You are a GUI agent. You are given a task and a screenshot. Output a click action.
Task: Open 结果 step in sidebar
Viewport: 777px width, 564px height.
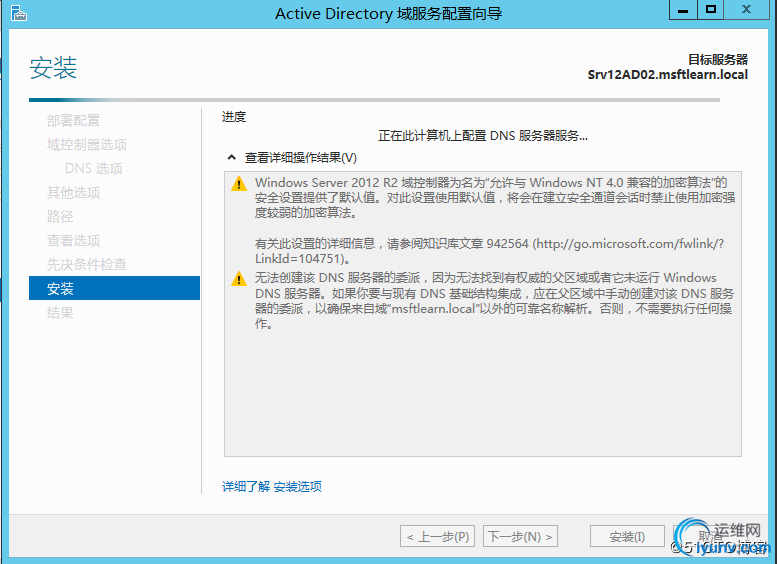60,313
